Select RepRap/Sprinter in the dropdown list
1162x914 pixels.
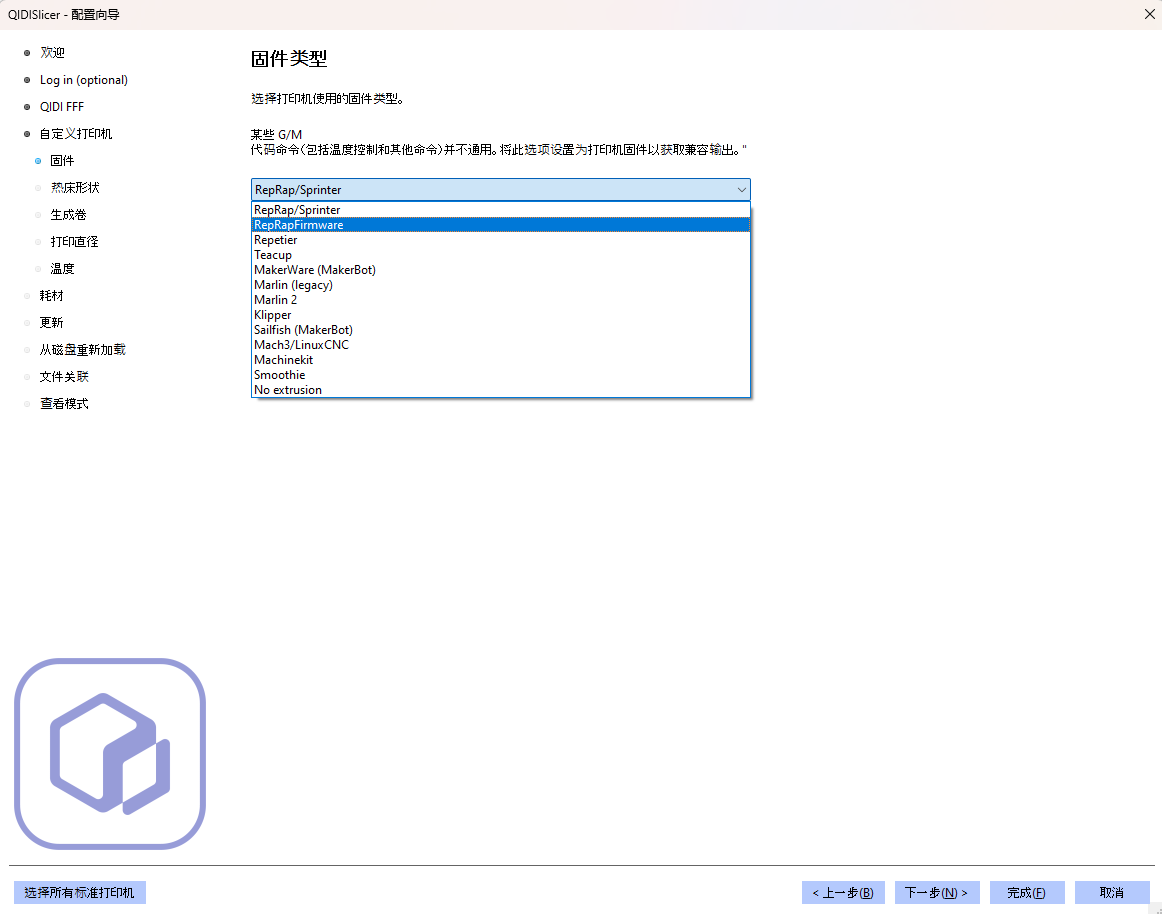click(x=501, y=210)
